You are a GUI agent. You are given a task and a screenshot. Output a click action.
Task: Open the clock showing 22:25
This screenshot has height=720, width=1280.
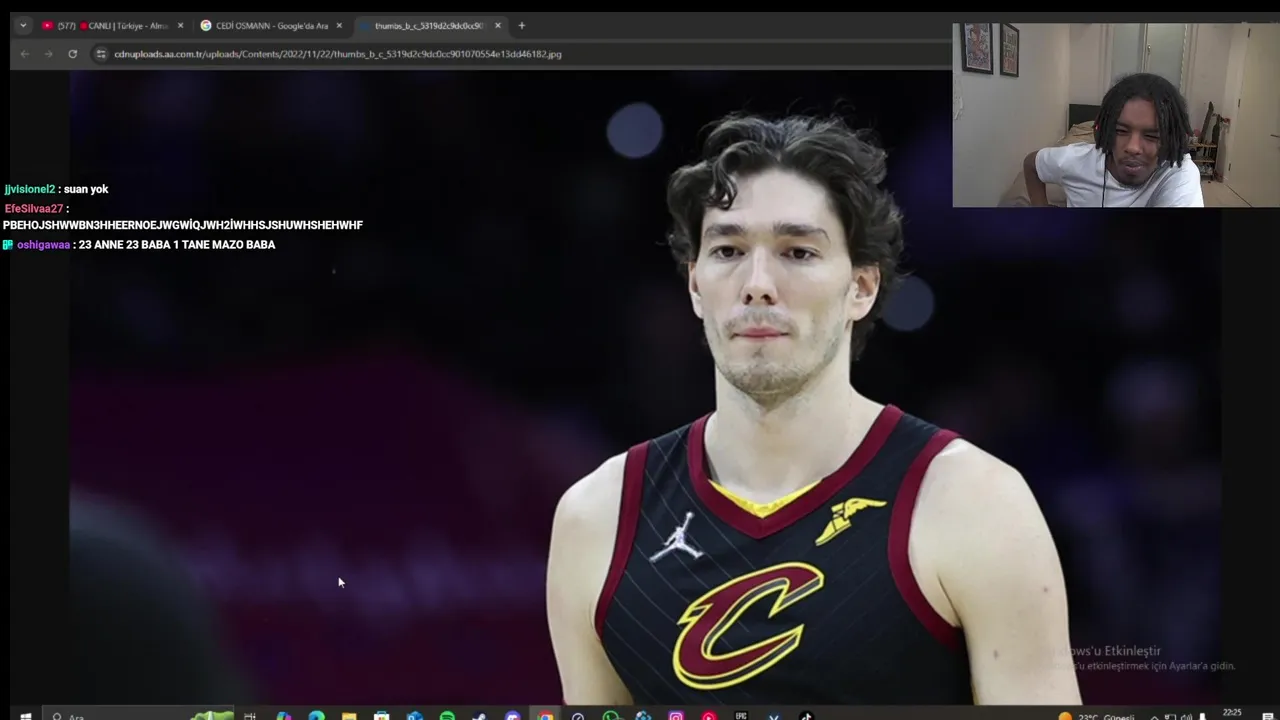pos(1232,713)
